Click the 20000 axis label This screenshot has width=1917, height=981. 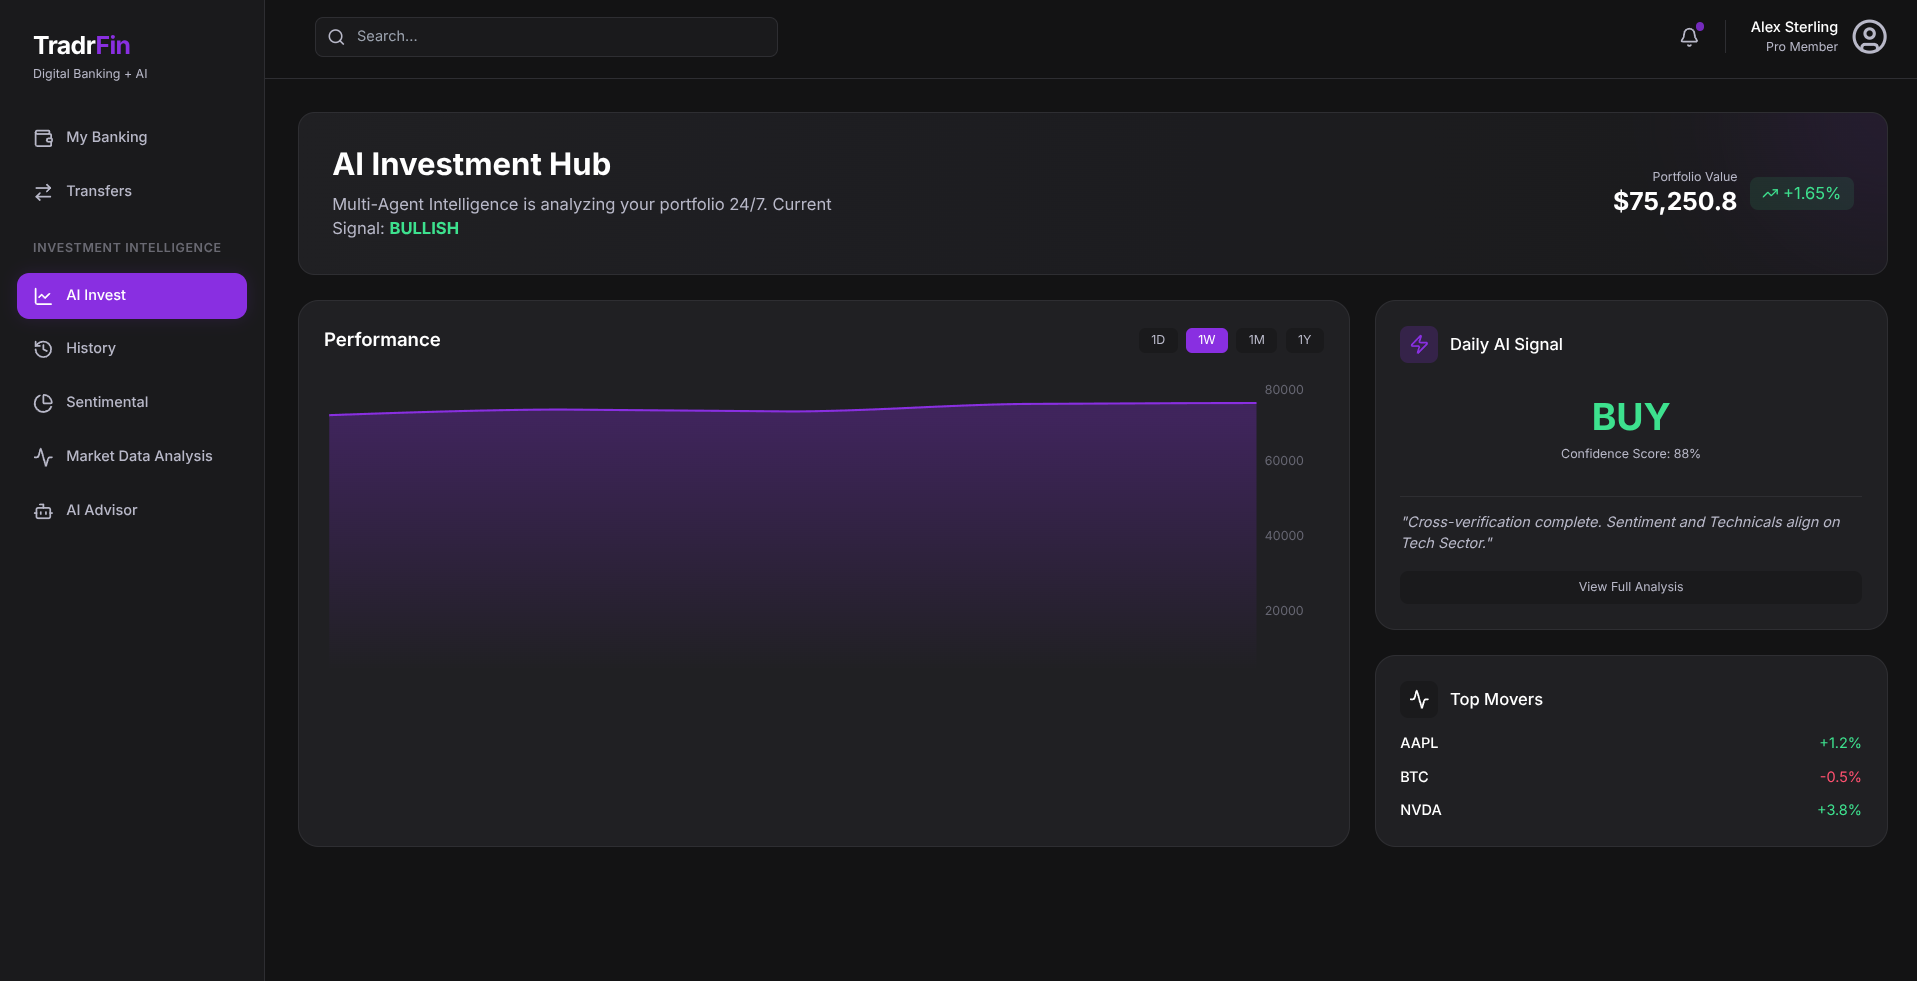tap(1284, 611)
